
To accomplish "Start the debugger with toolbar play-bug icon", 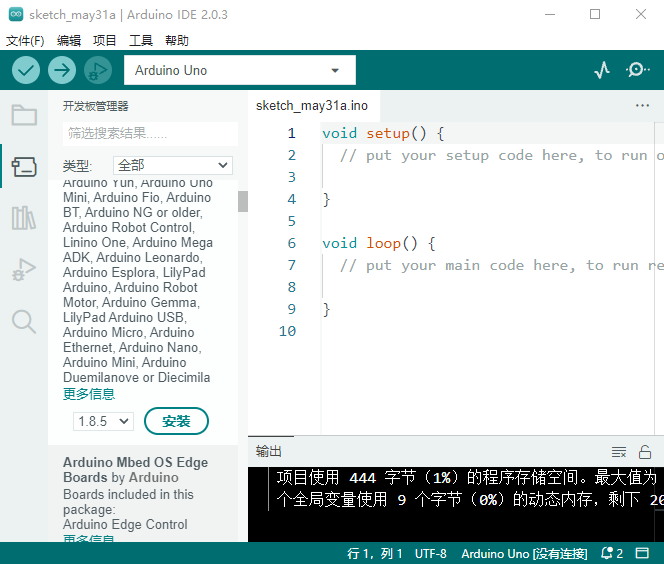I will click(x=98, y=70).
